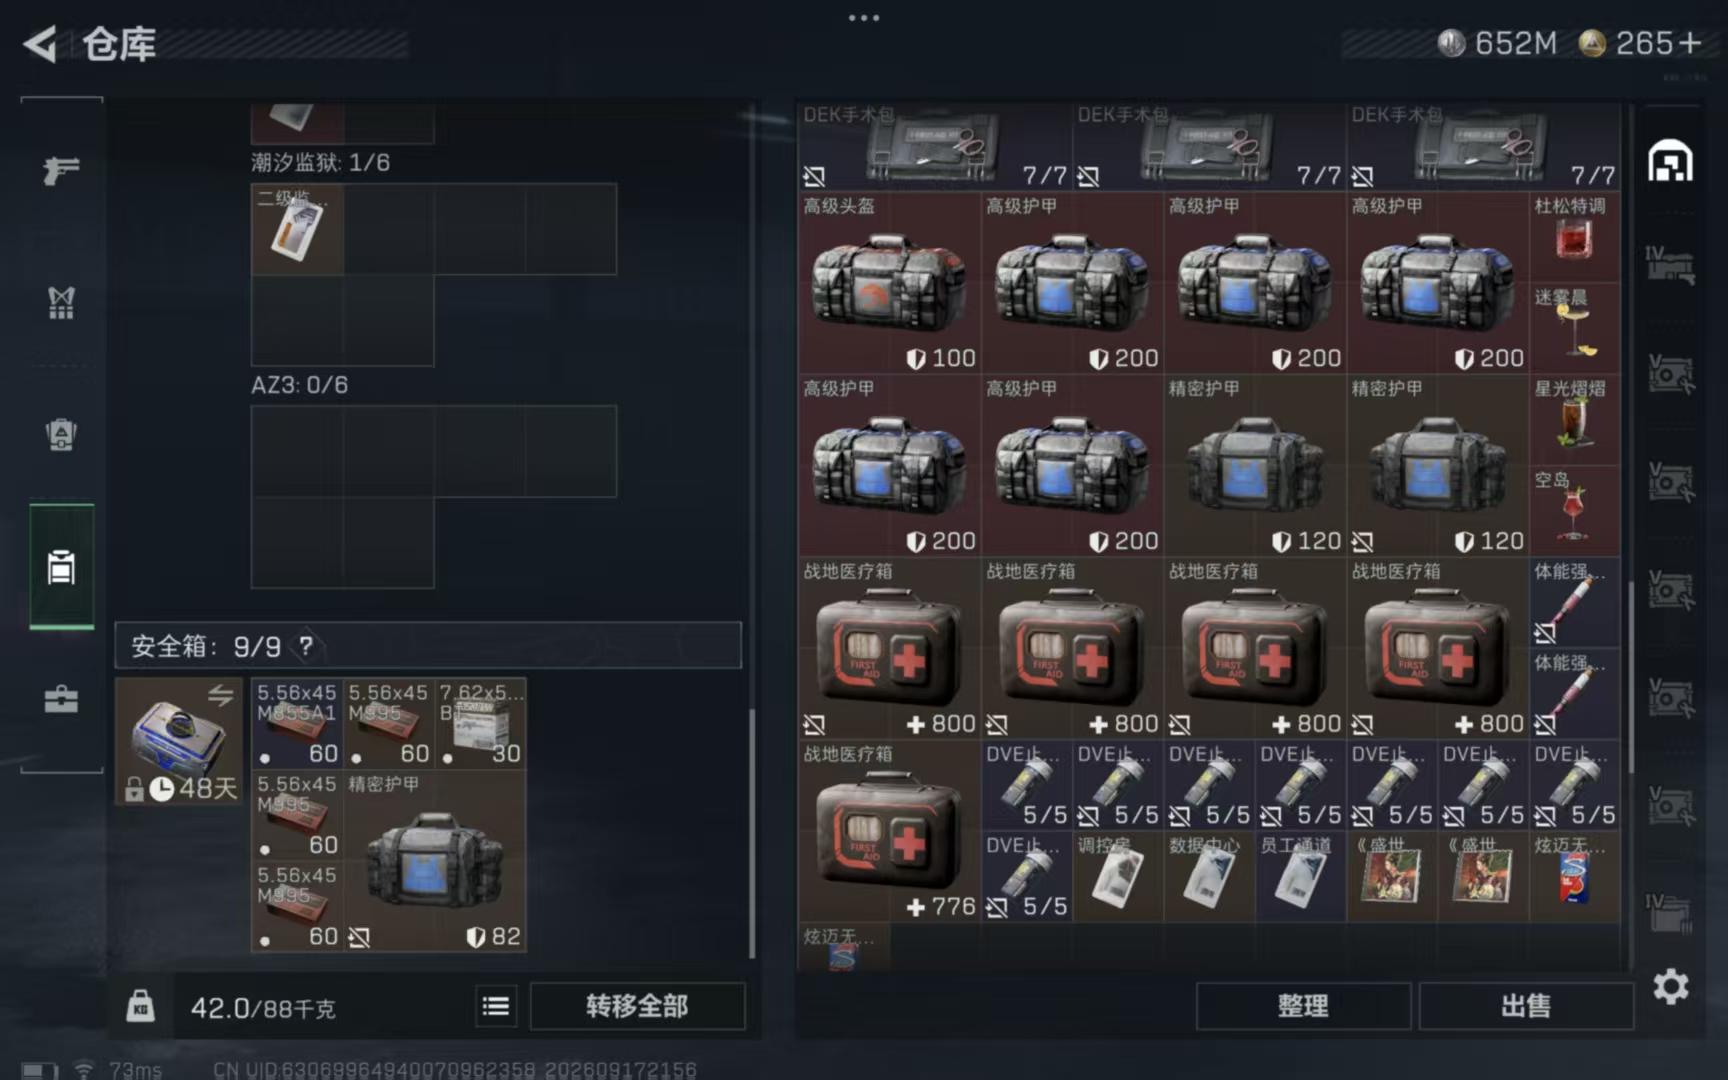Select the 7.62x5 BP ammo box of 30
The height and width of the screenshot is (1080, 1728).
(x=480, y=724)
